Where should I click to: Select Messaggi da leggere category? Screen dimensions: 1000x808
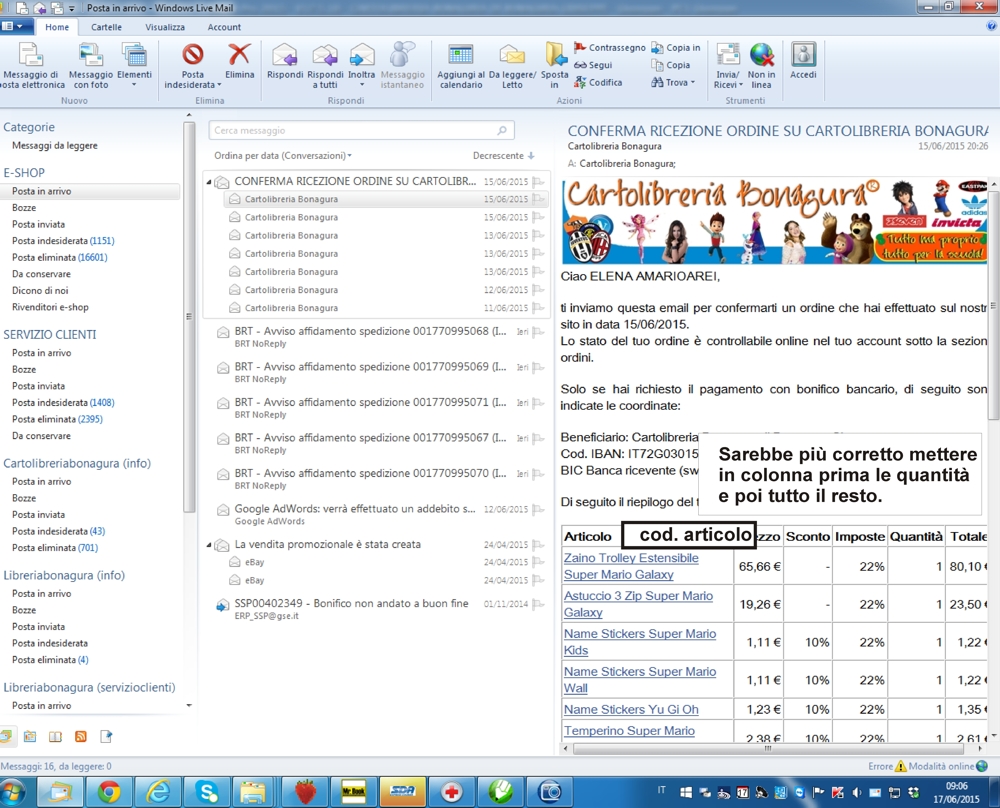(55, 145)
